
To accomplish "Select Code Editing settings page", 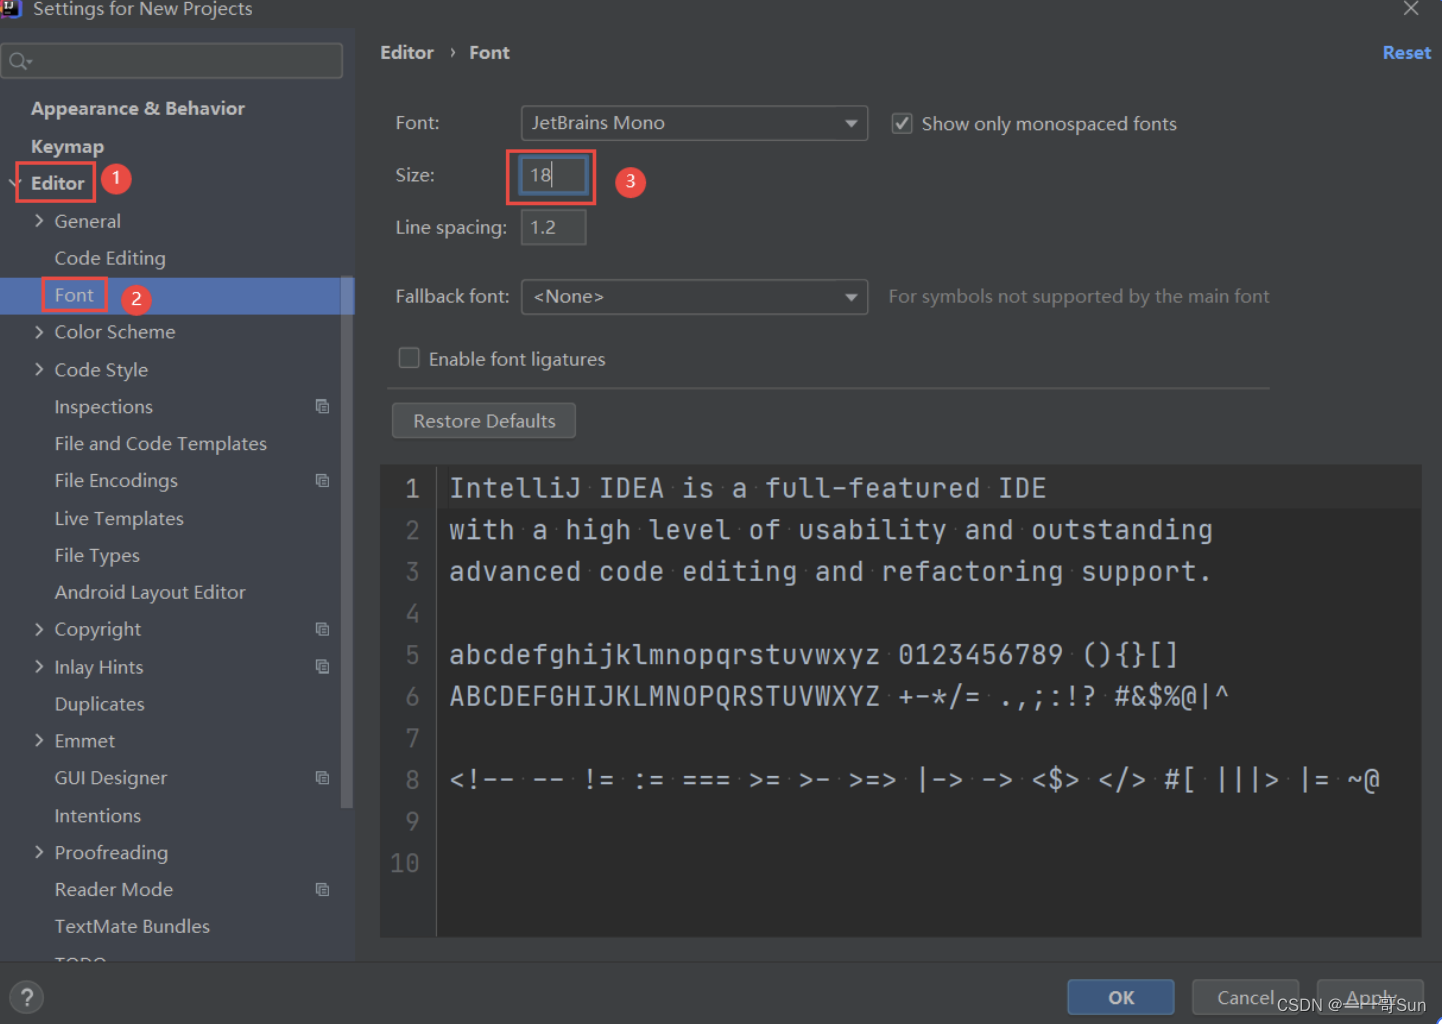I will point(110,258).
